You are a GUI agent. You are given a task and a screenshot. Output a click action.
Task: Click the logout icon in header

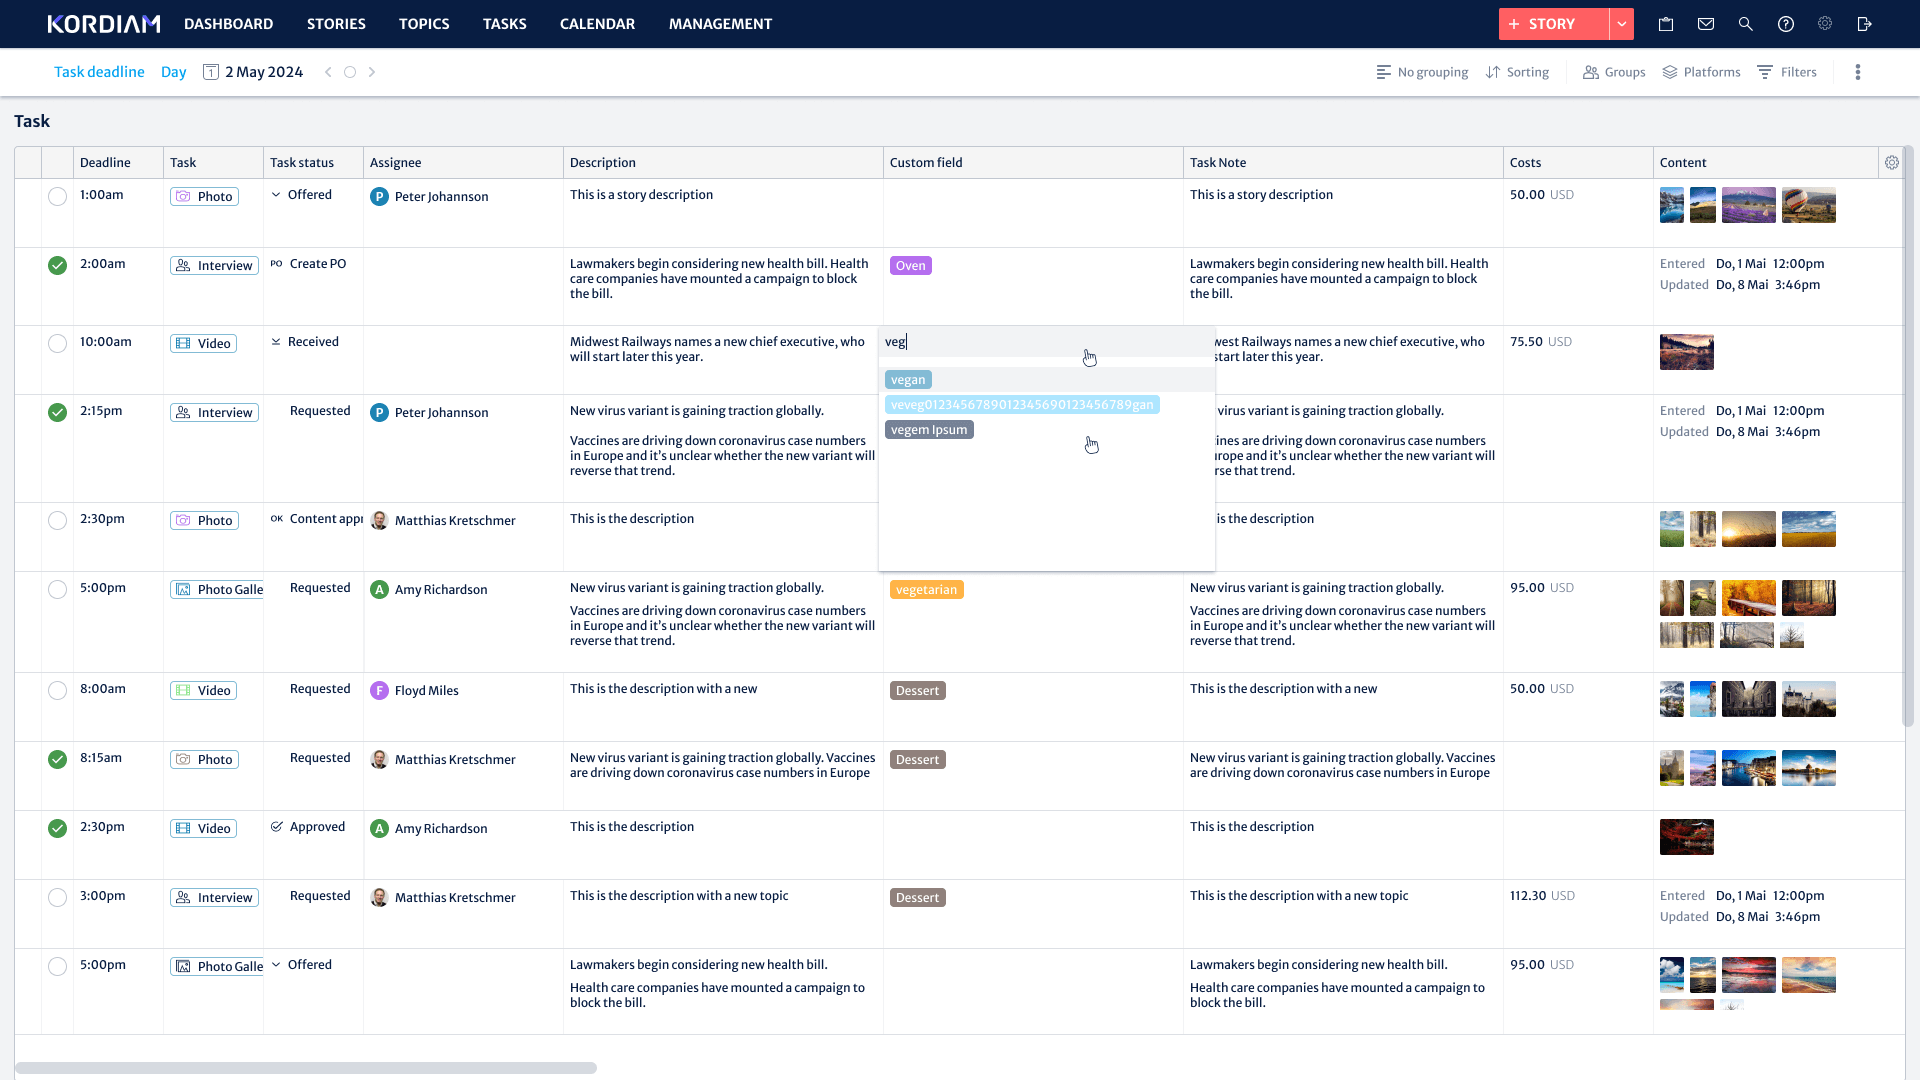1865,24
